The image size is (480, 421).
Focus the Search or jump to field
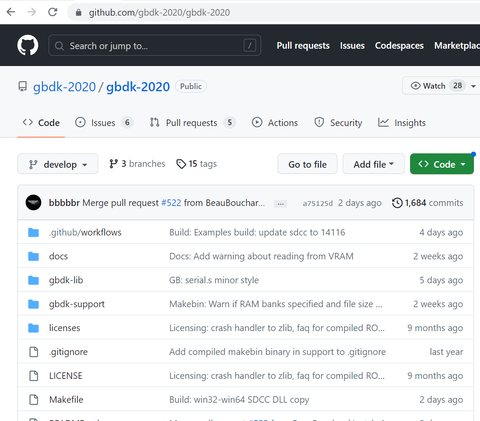(x=155, y=45)
